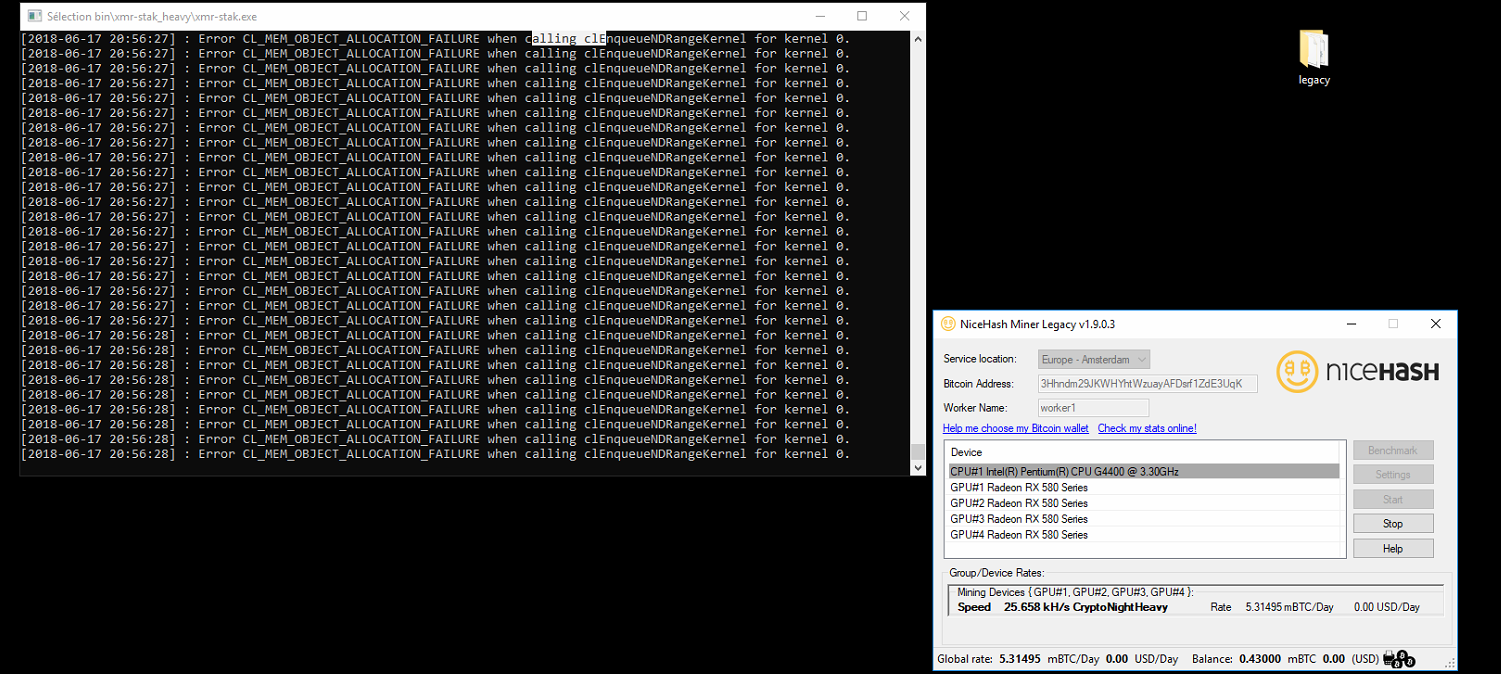Viewport: 1501px width, 674px height.
Task: Expand the Service location dropdown
Action: tap(1094, 359)
